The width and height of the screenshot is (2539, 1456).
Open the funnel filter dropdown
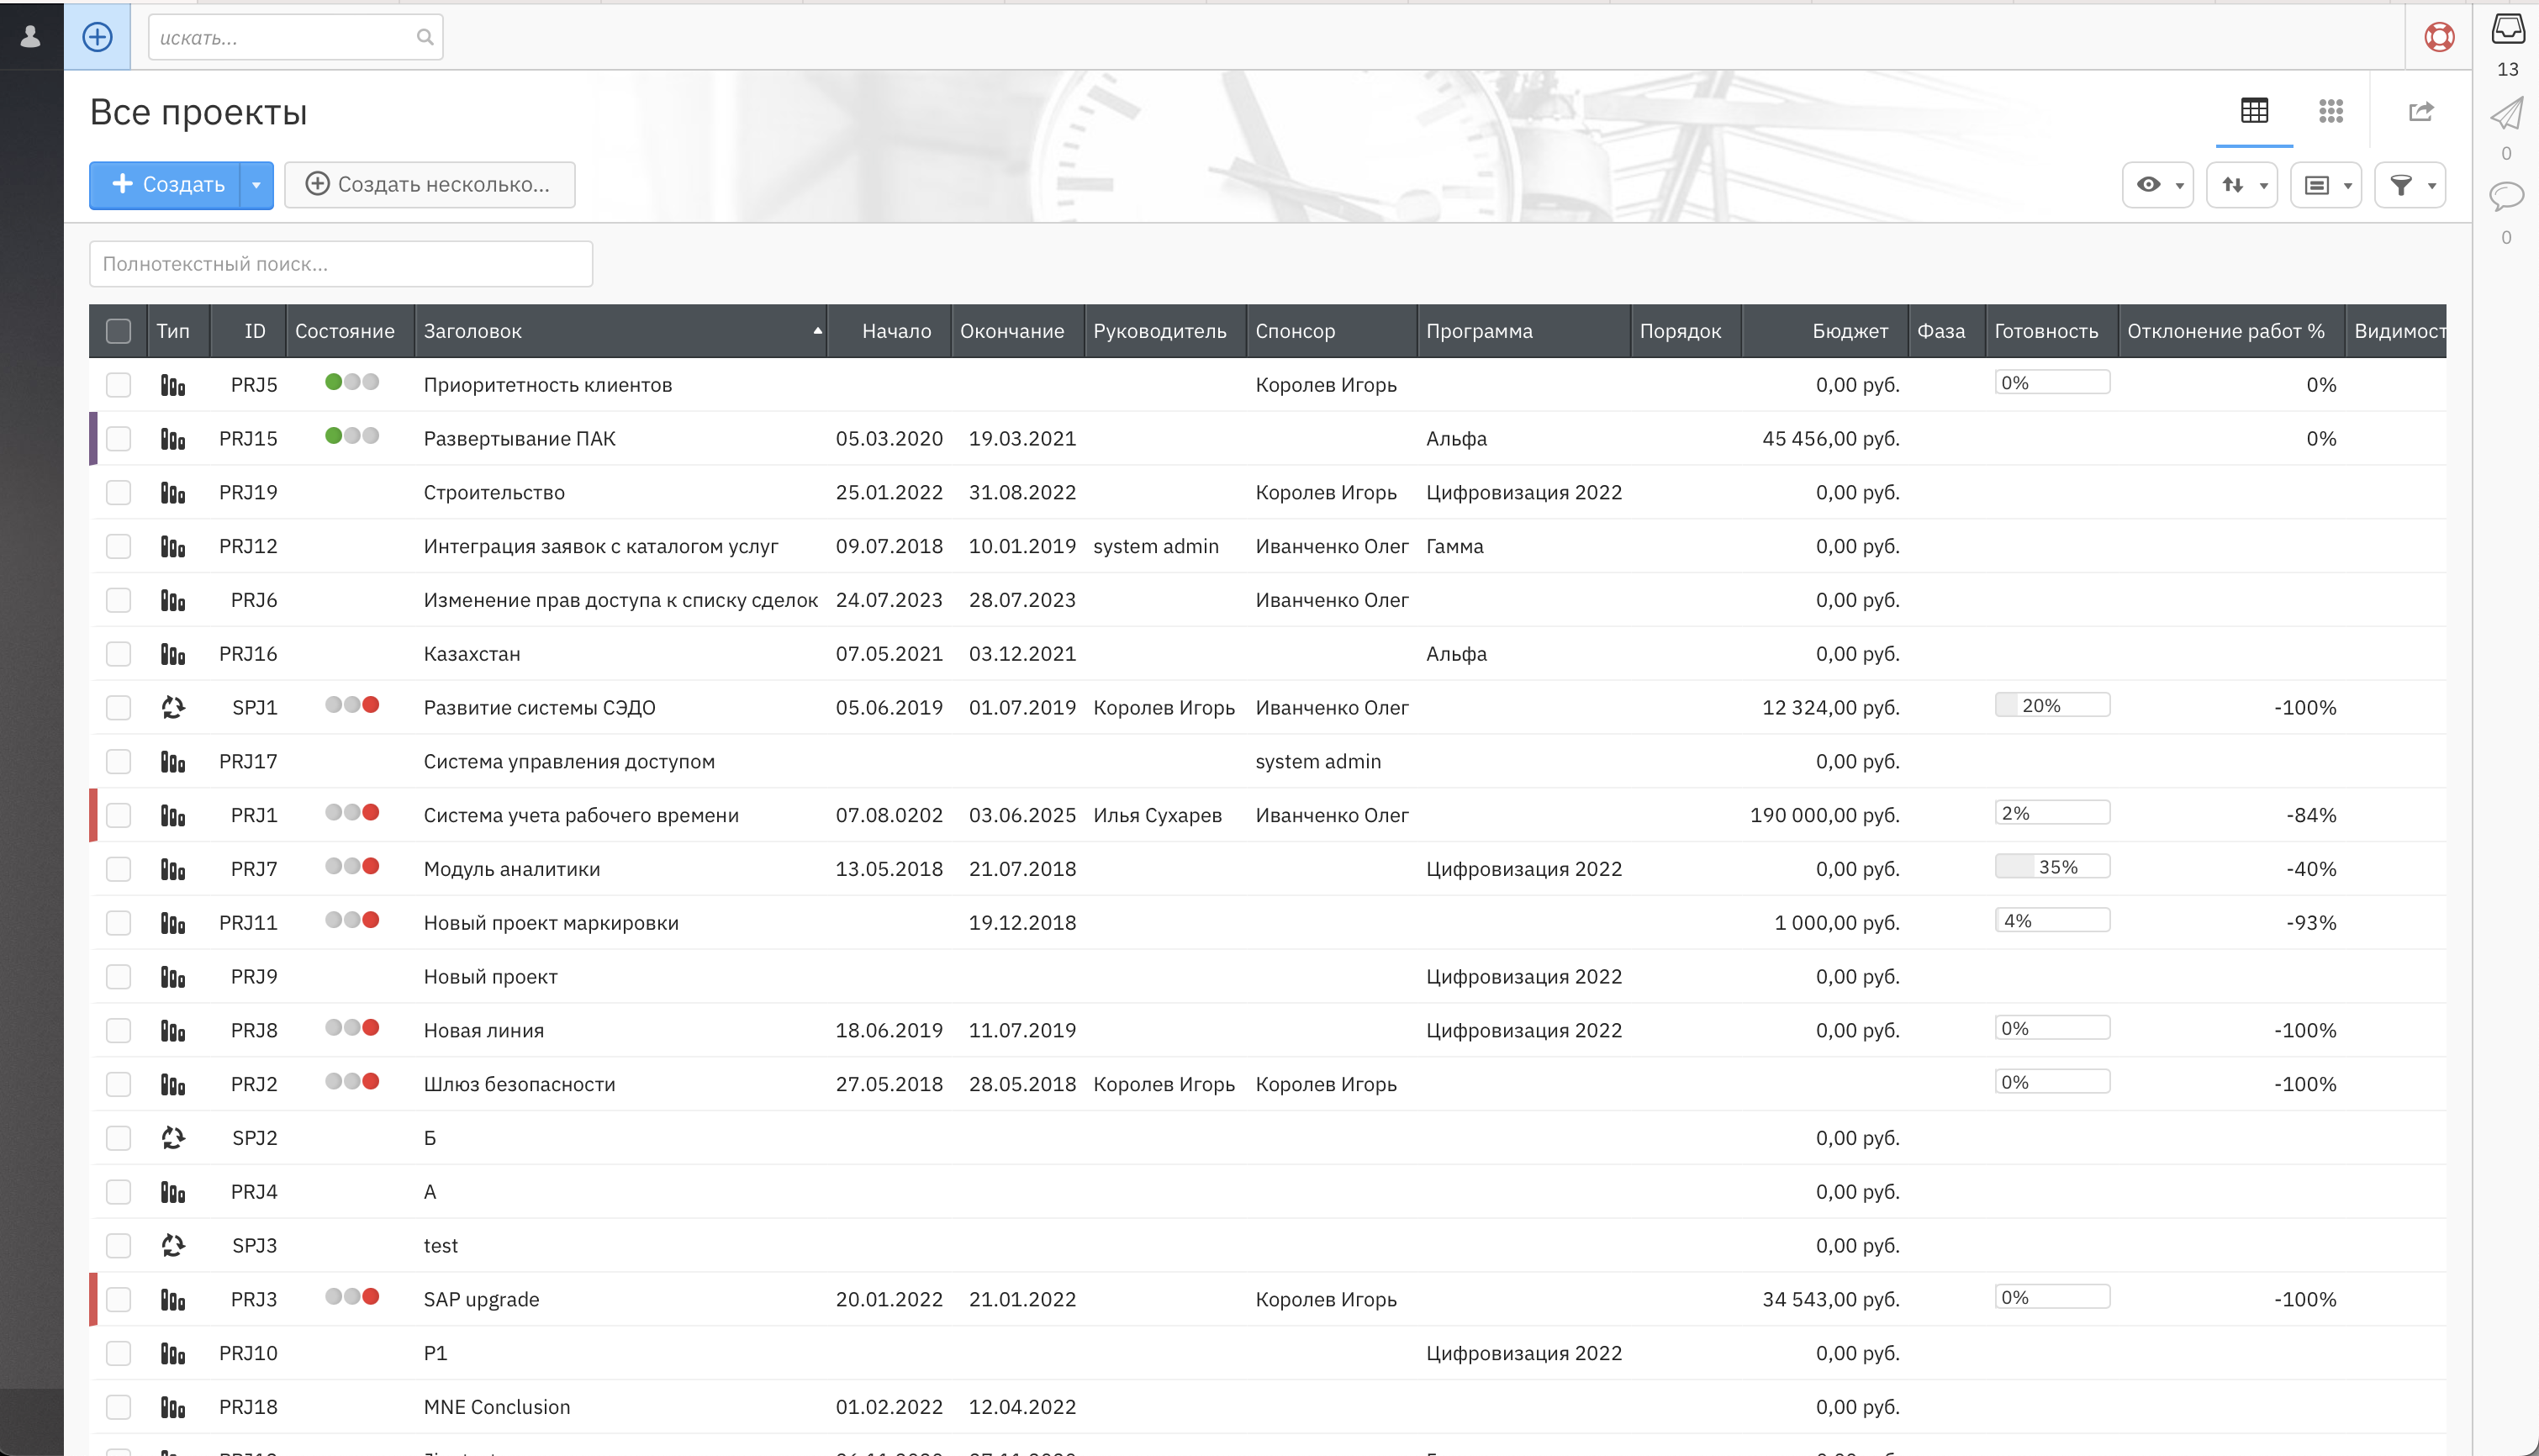point(2410,185)
